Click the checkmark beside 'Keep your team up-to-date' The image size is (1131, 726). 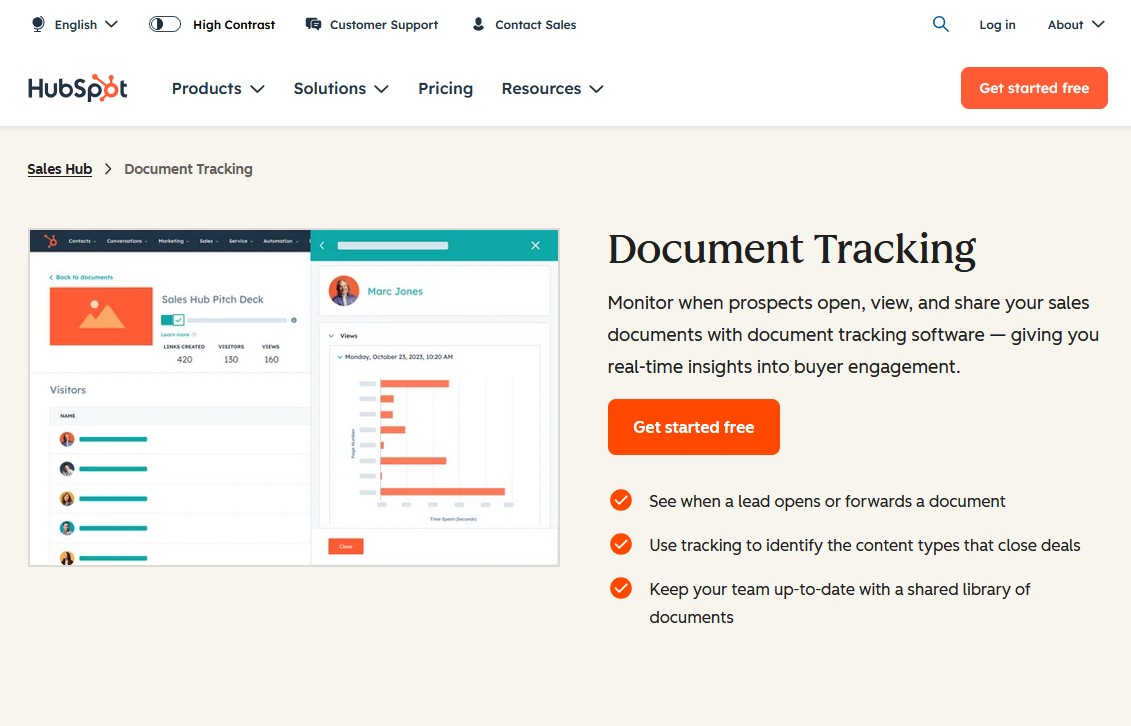click(x=620, y=588)
